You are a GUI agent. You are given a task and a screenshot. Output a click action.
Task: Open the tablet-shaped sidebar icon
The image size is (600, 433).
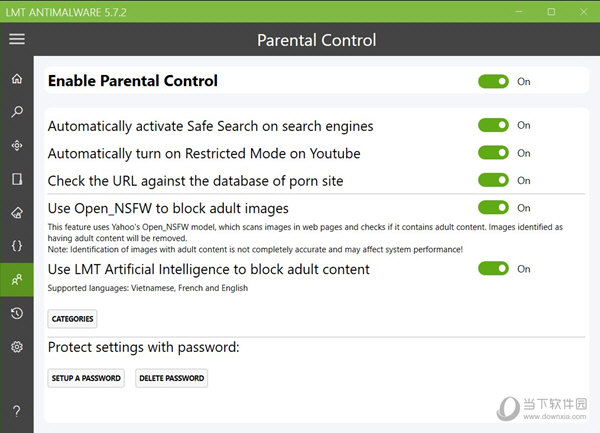pyautogui.click(x=17, y=179)
